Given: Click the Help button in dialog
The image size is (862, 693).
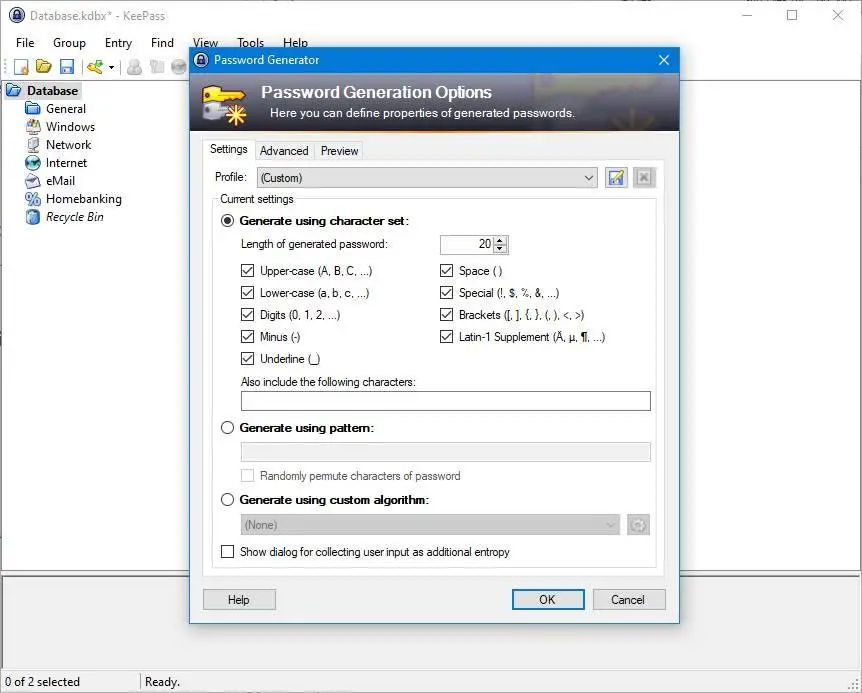Looking at the screenshot, I should [x=239, y=600].
